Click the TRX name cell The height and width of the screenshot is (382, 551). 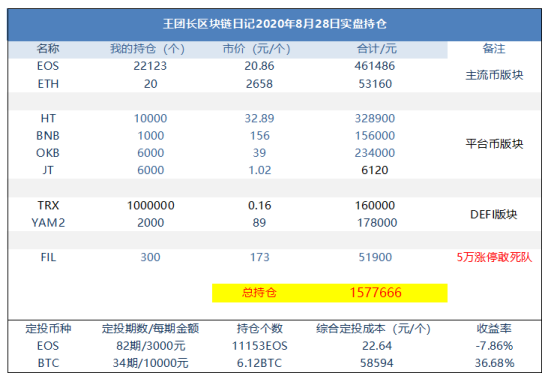point(48,205)
